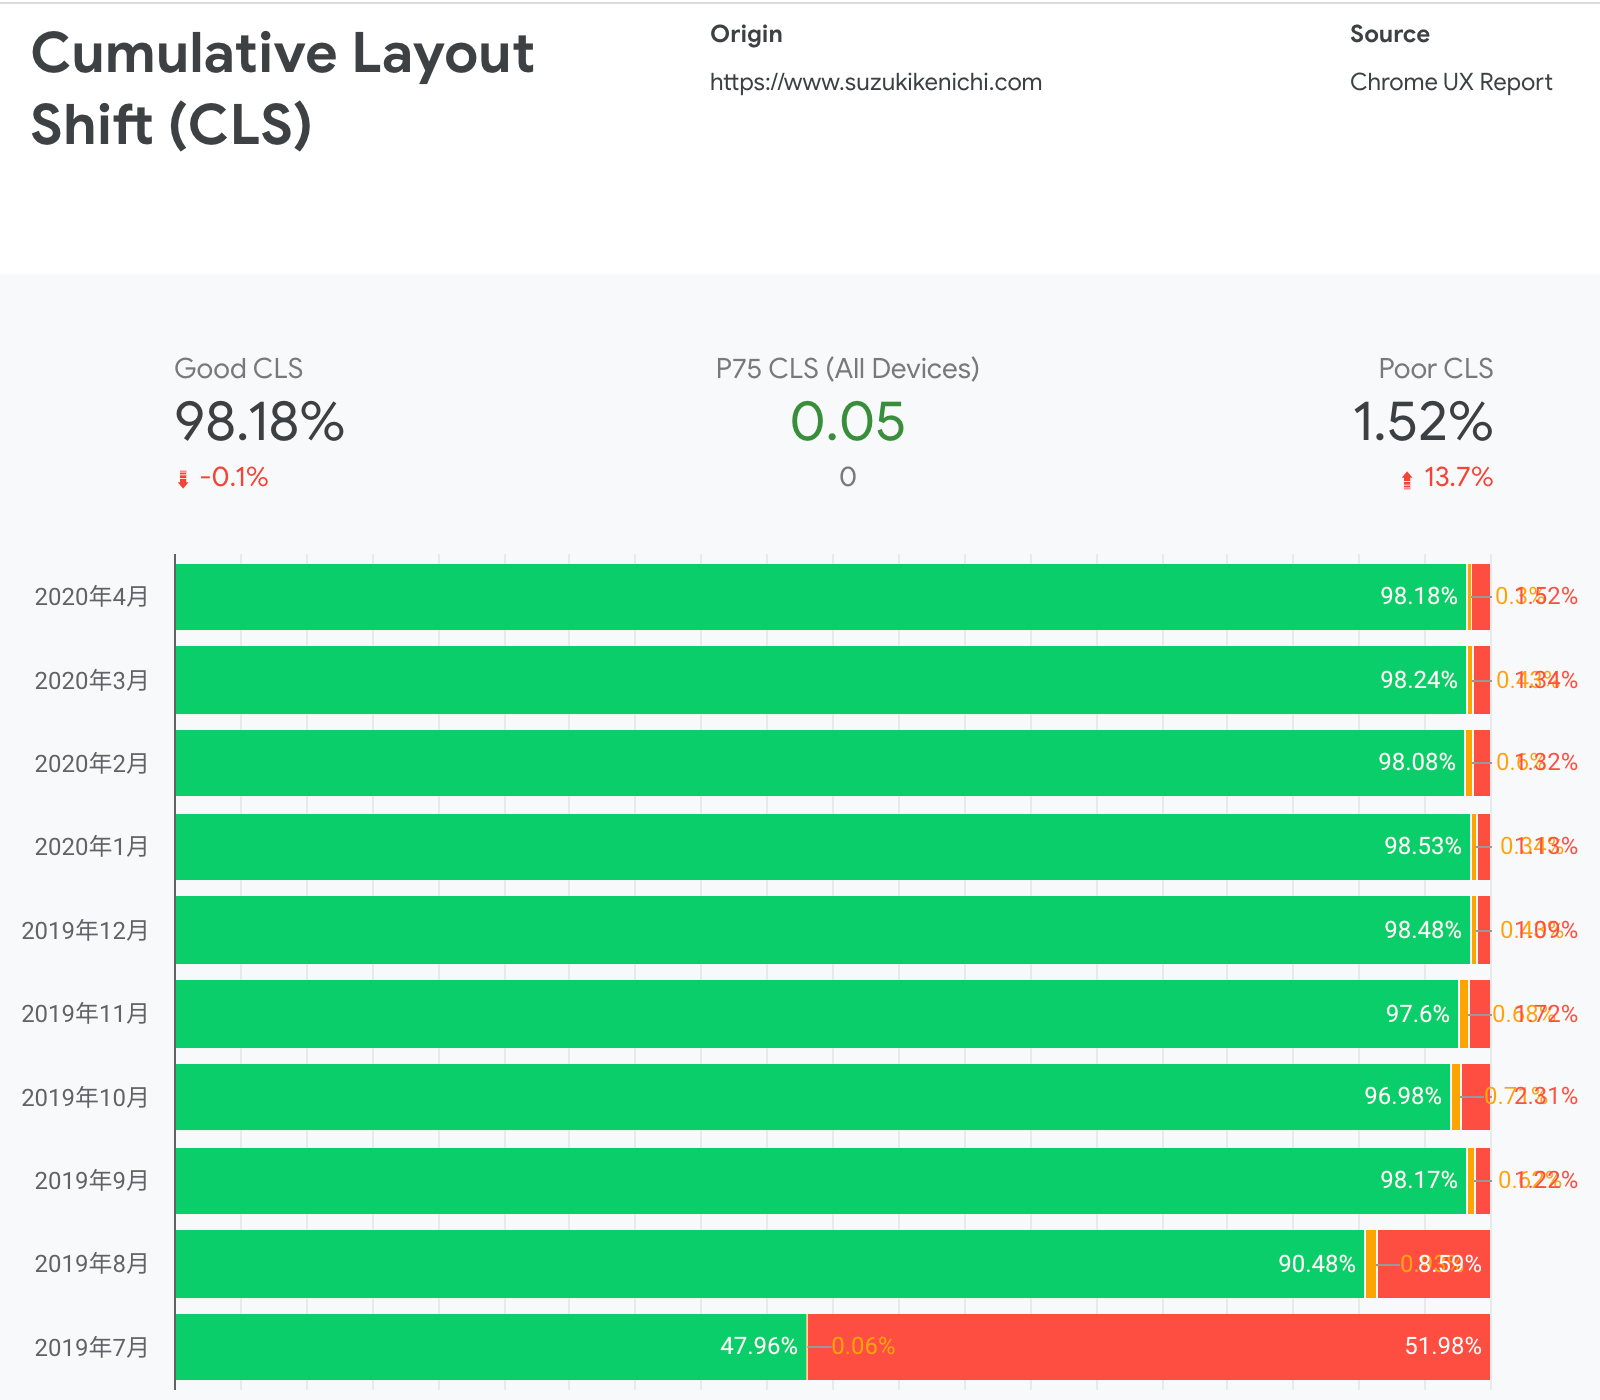Click the 2019年11月 axis label
This screenshot has height=1400, width=1600.
(85, 1014)
